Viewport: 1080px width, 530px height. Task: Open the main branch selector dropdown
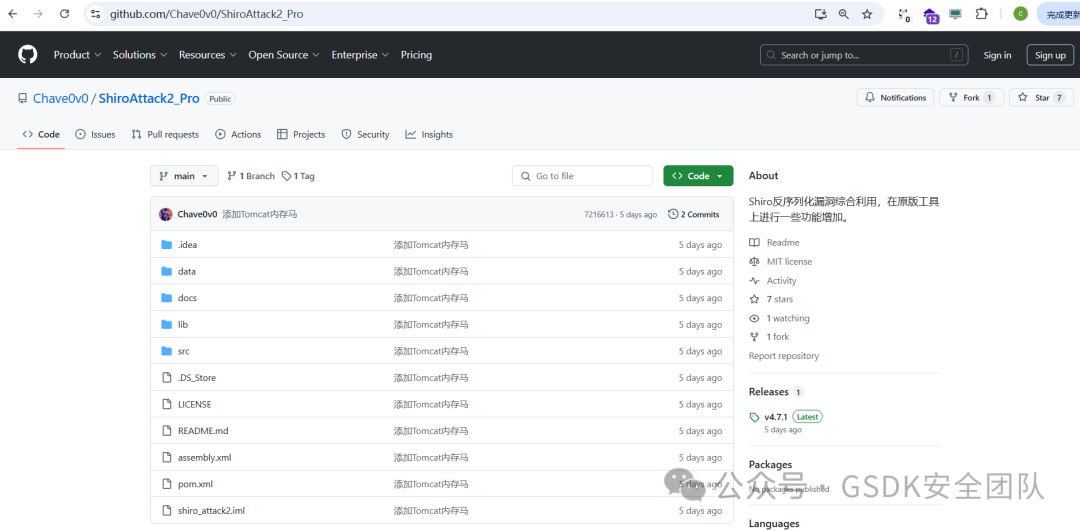pyautogui.click(x=184, y=176)
